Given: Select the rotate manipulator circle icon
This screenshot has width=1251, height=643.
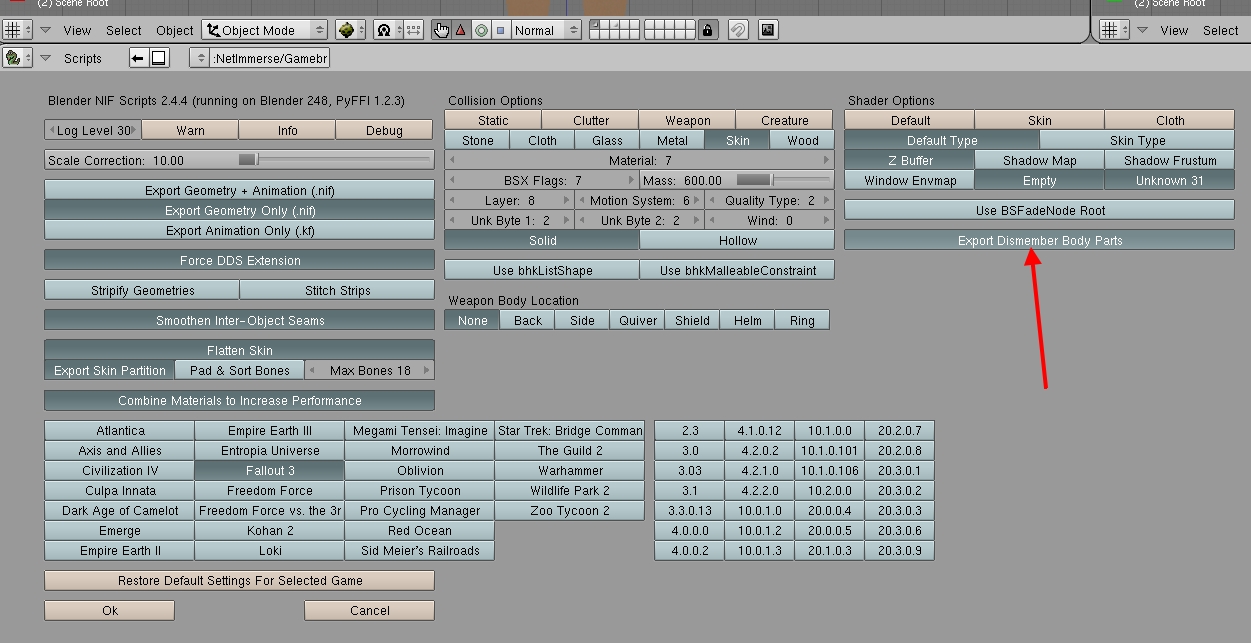Looking at the screenshot, I should (480, 30).
